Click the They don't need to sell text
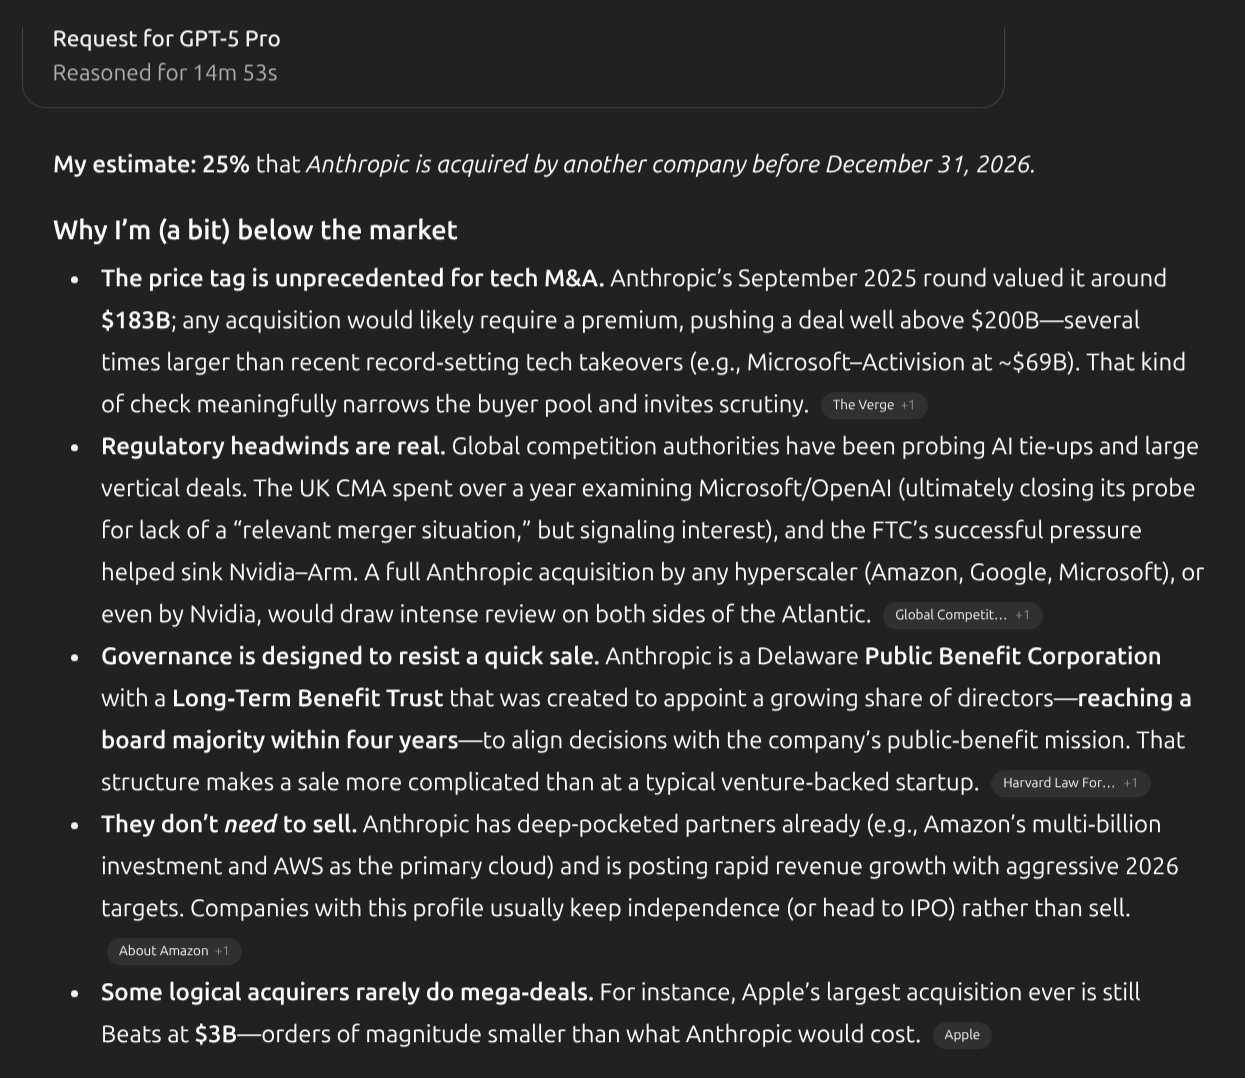The width and height of the screenshot is (1245, 1078). 229,824
